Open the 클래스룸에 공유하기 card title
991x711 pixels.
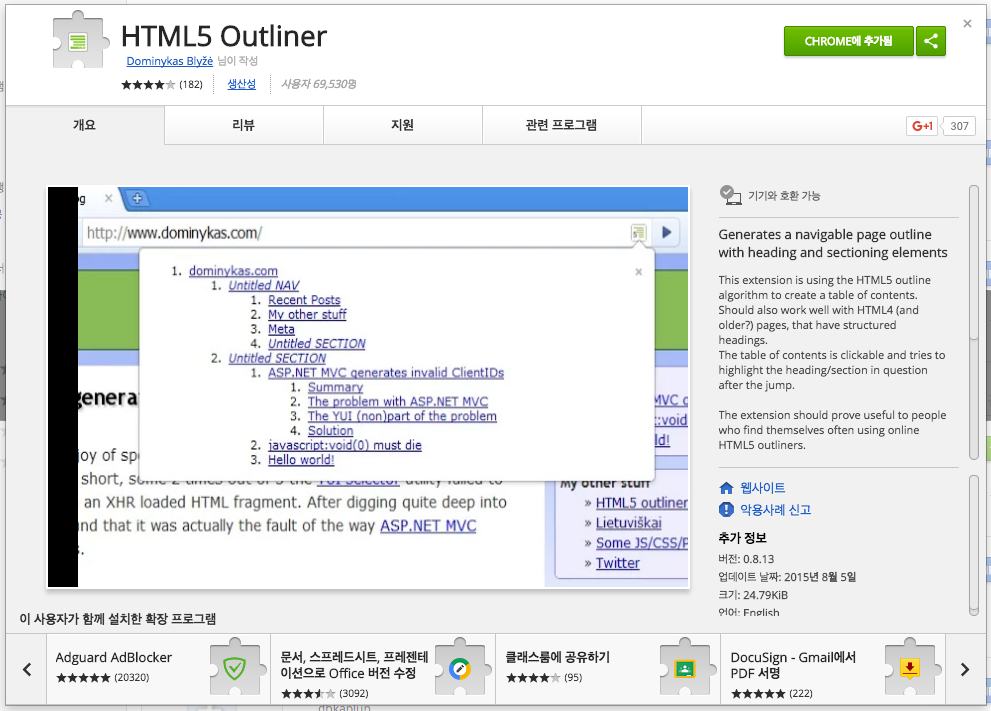(x=557, y=657)
